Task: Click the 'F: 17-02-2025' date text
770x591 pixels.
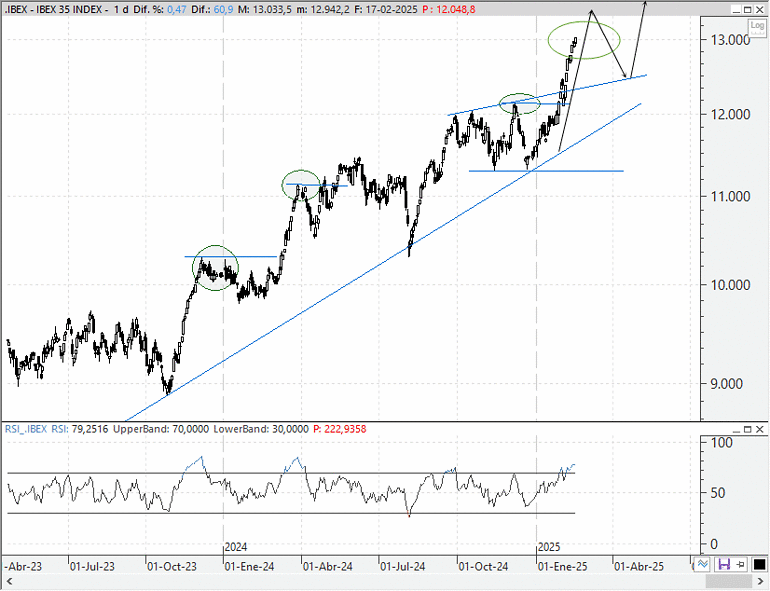Action: [x=385, y=9]
